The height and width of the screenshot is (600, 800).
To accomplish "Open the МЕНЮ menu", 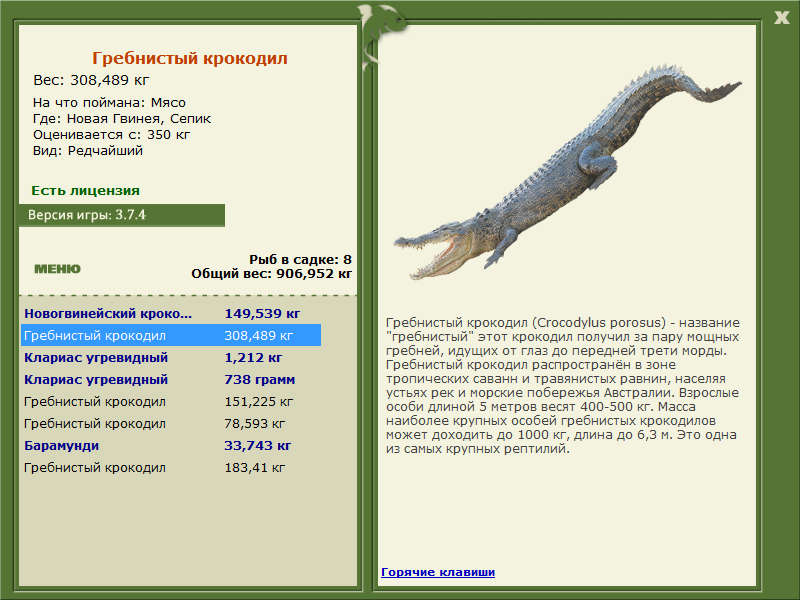I will pyautogui.click(x=57, y=269).
